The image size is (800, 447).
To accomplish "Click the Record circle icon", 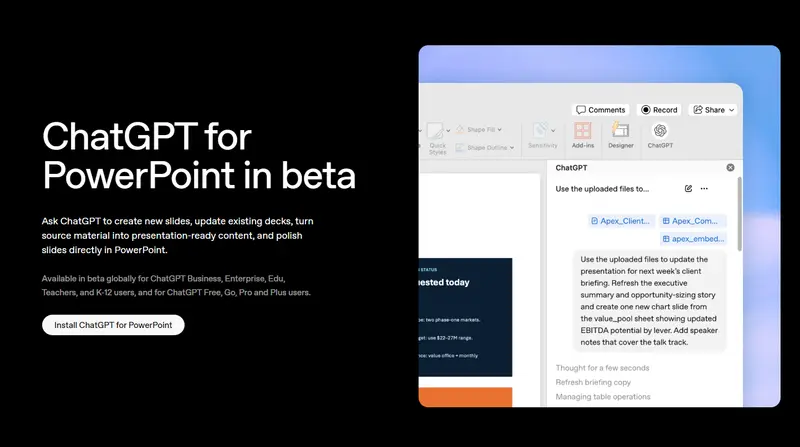I will click(645, 110).
